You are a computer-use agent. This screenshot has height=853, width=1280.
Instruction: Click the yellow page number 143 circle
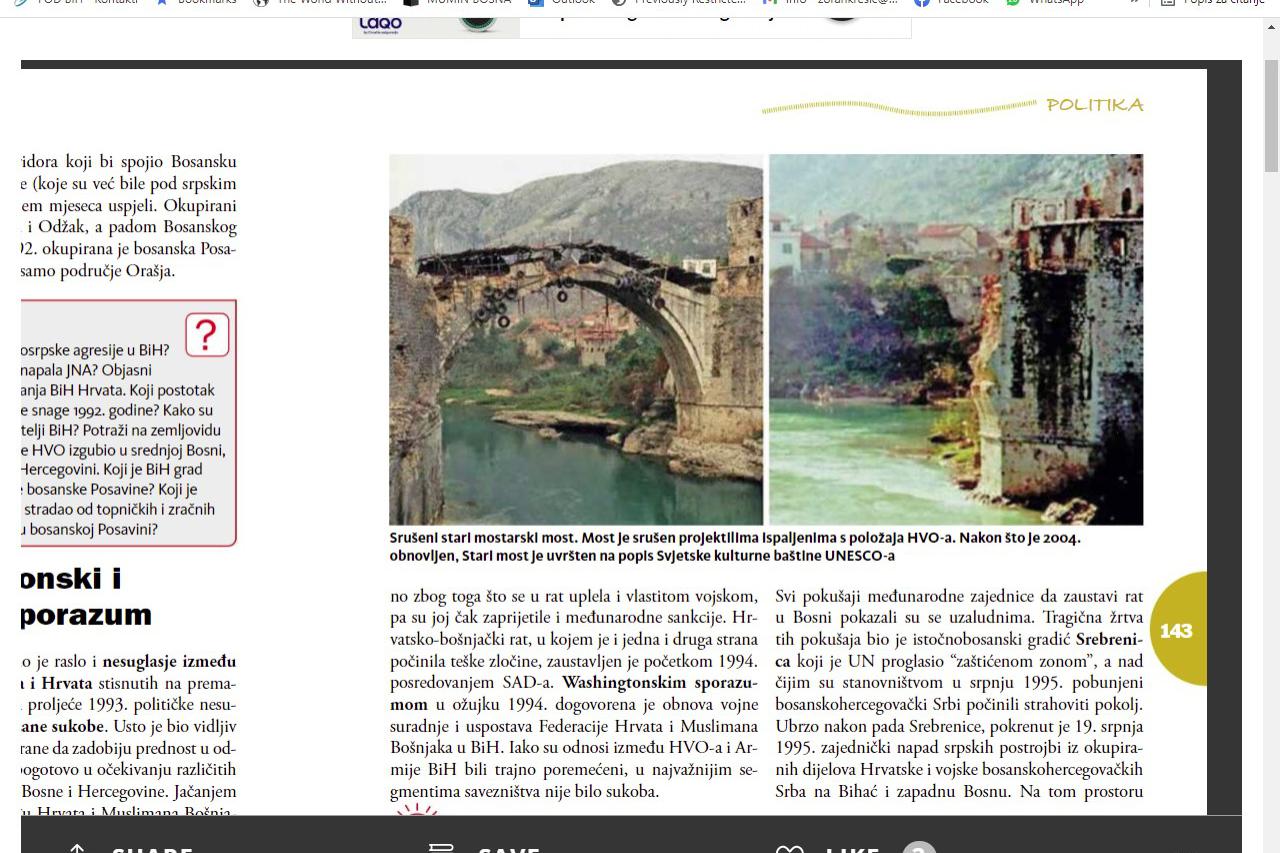click(1177, 630)
